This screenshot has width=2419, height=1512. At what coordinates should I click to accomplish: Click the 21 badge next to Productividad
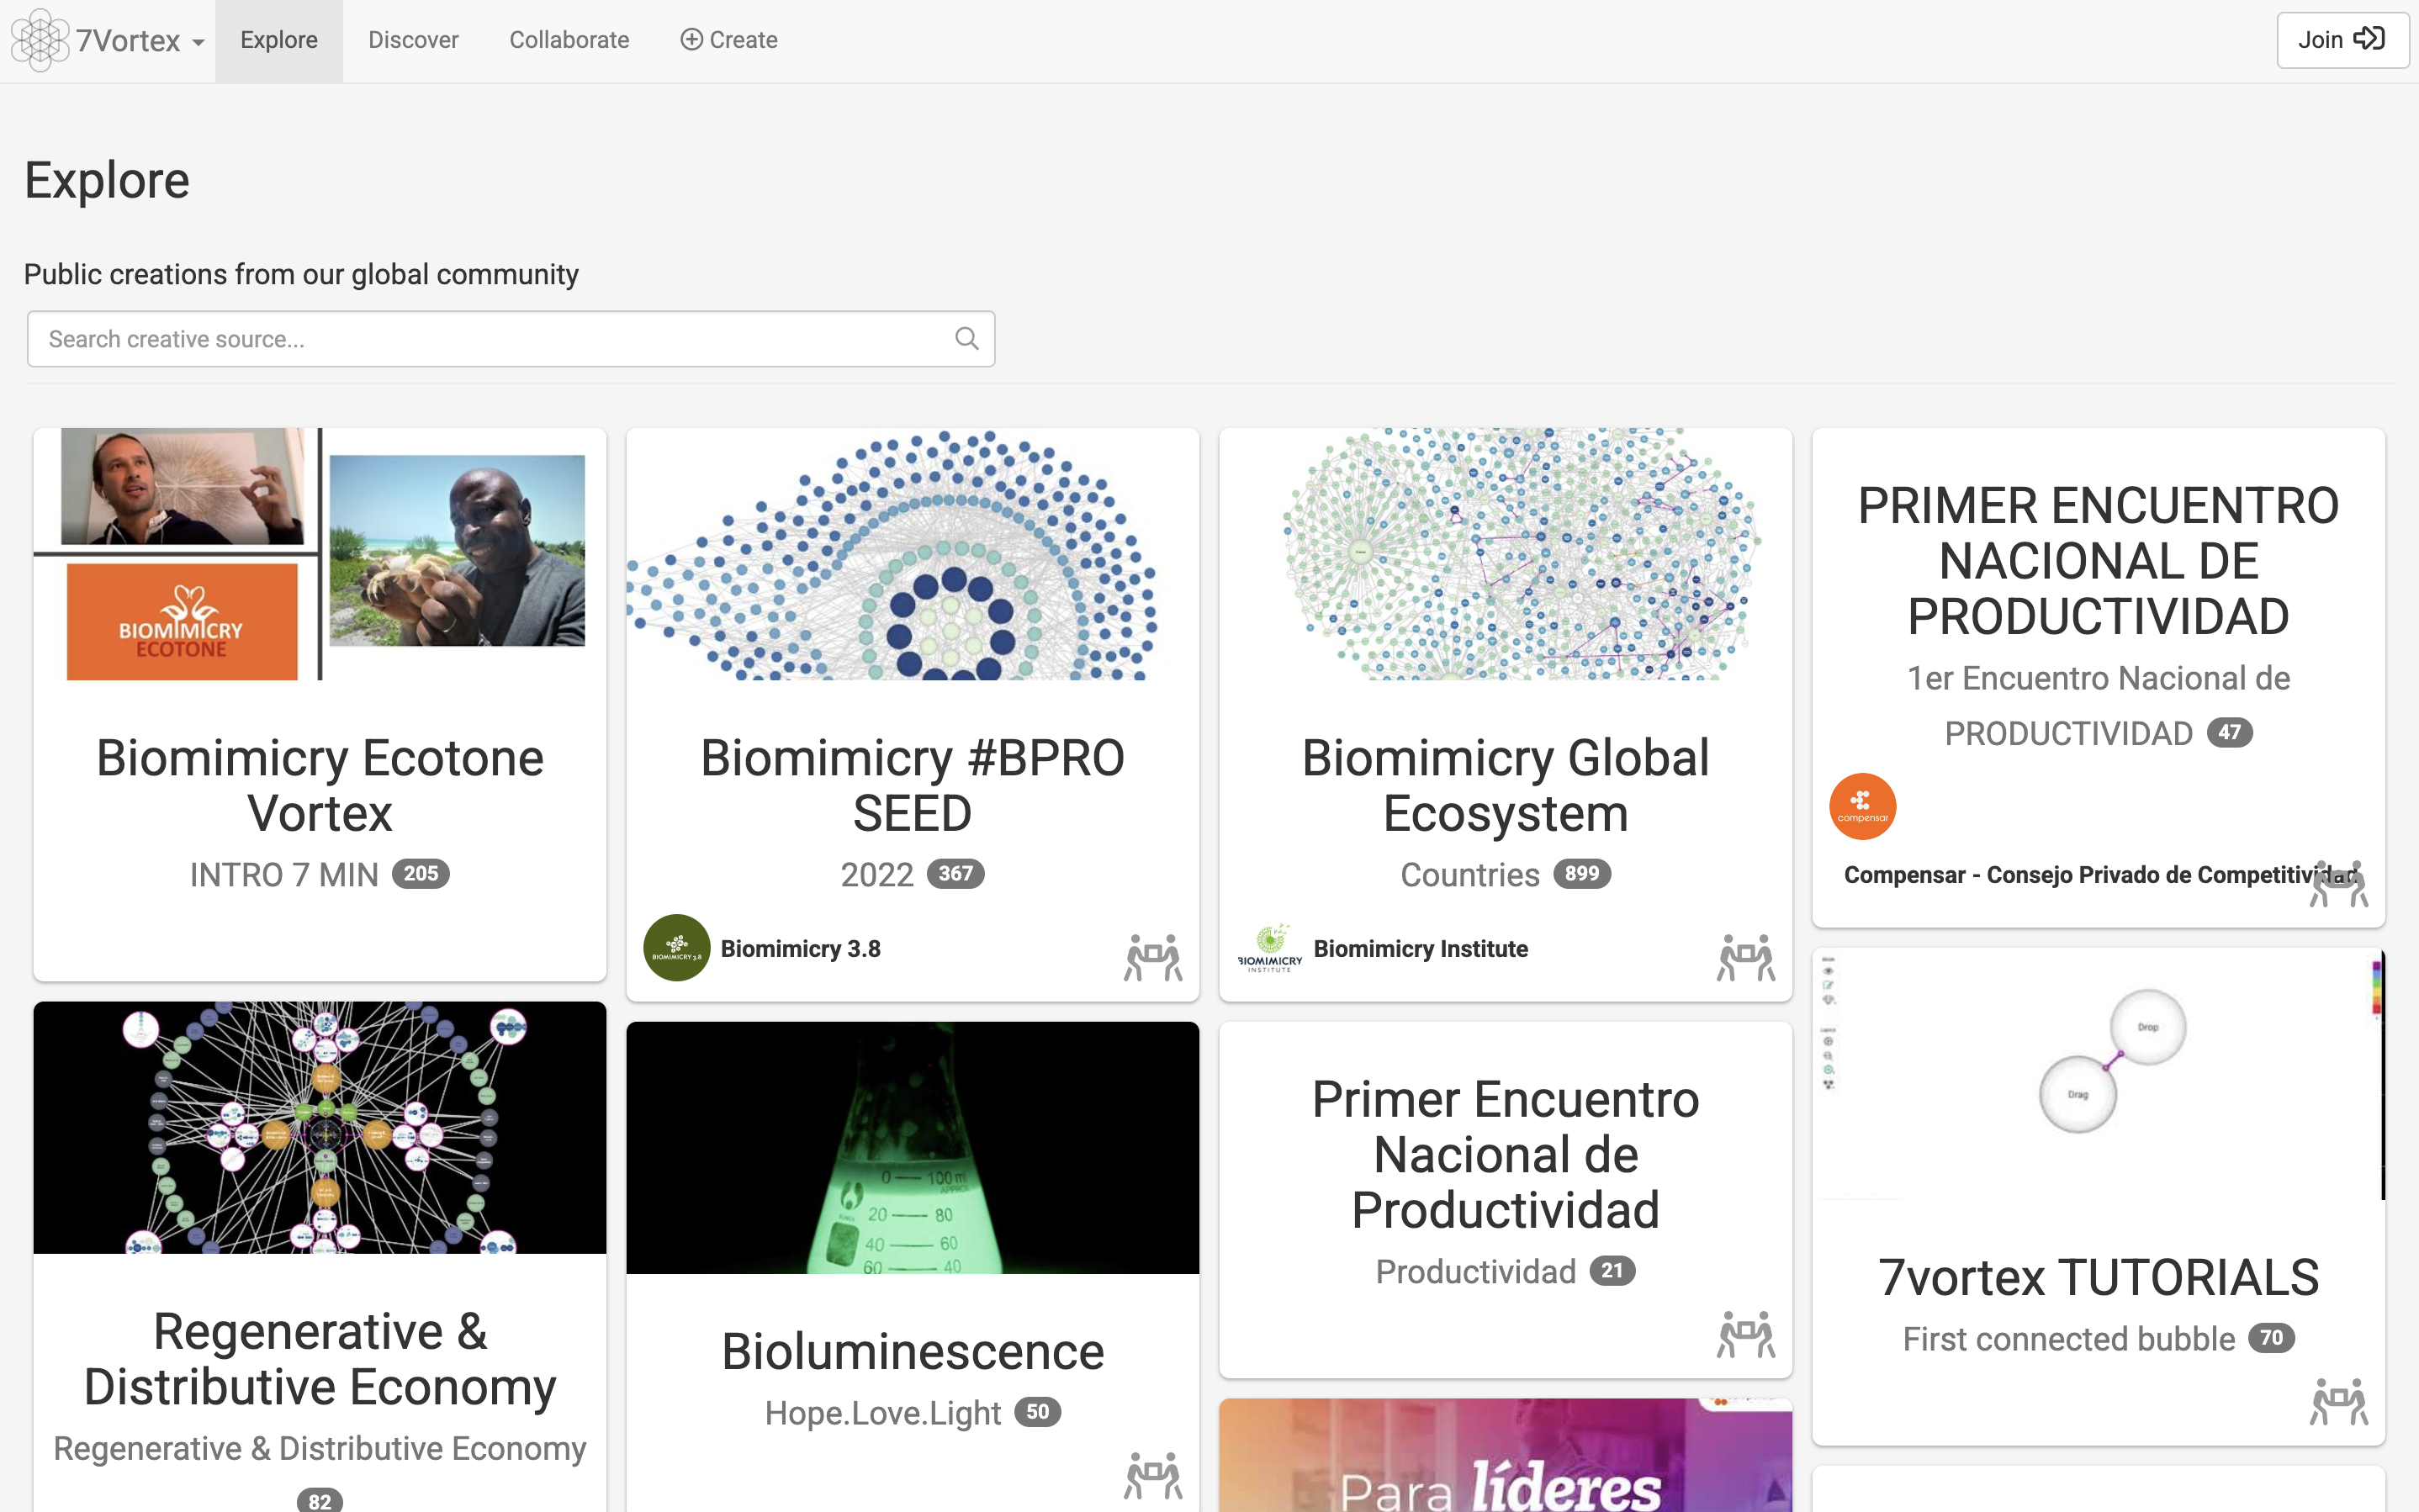pyautogui.click(x=1612, y=1271)
